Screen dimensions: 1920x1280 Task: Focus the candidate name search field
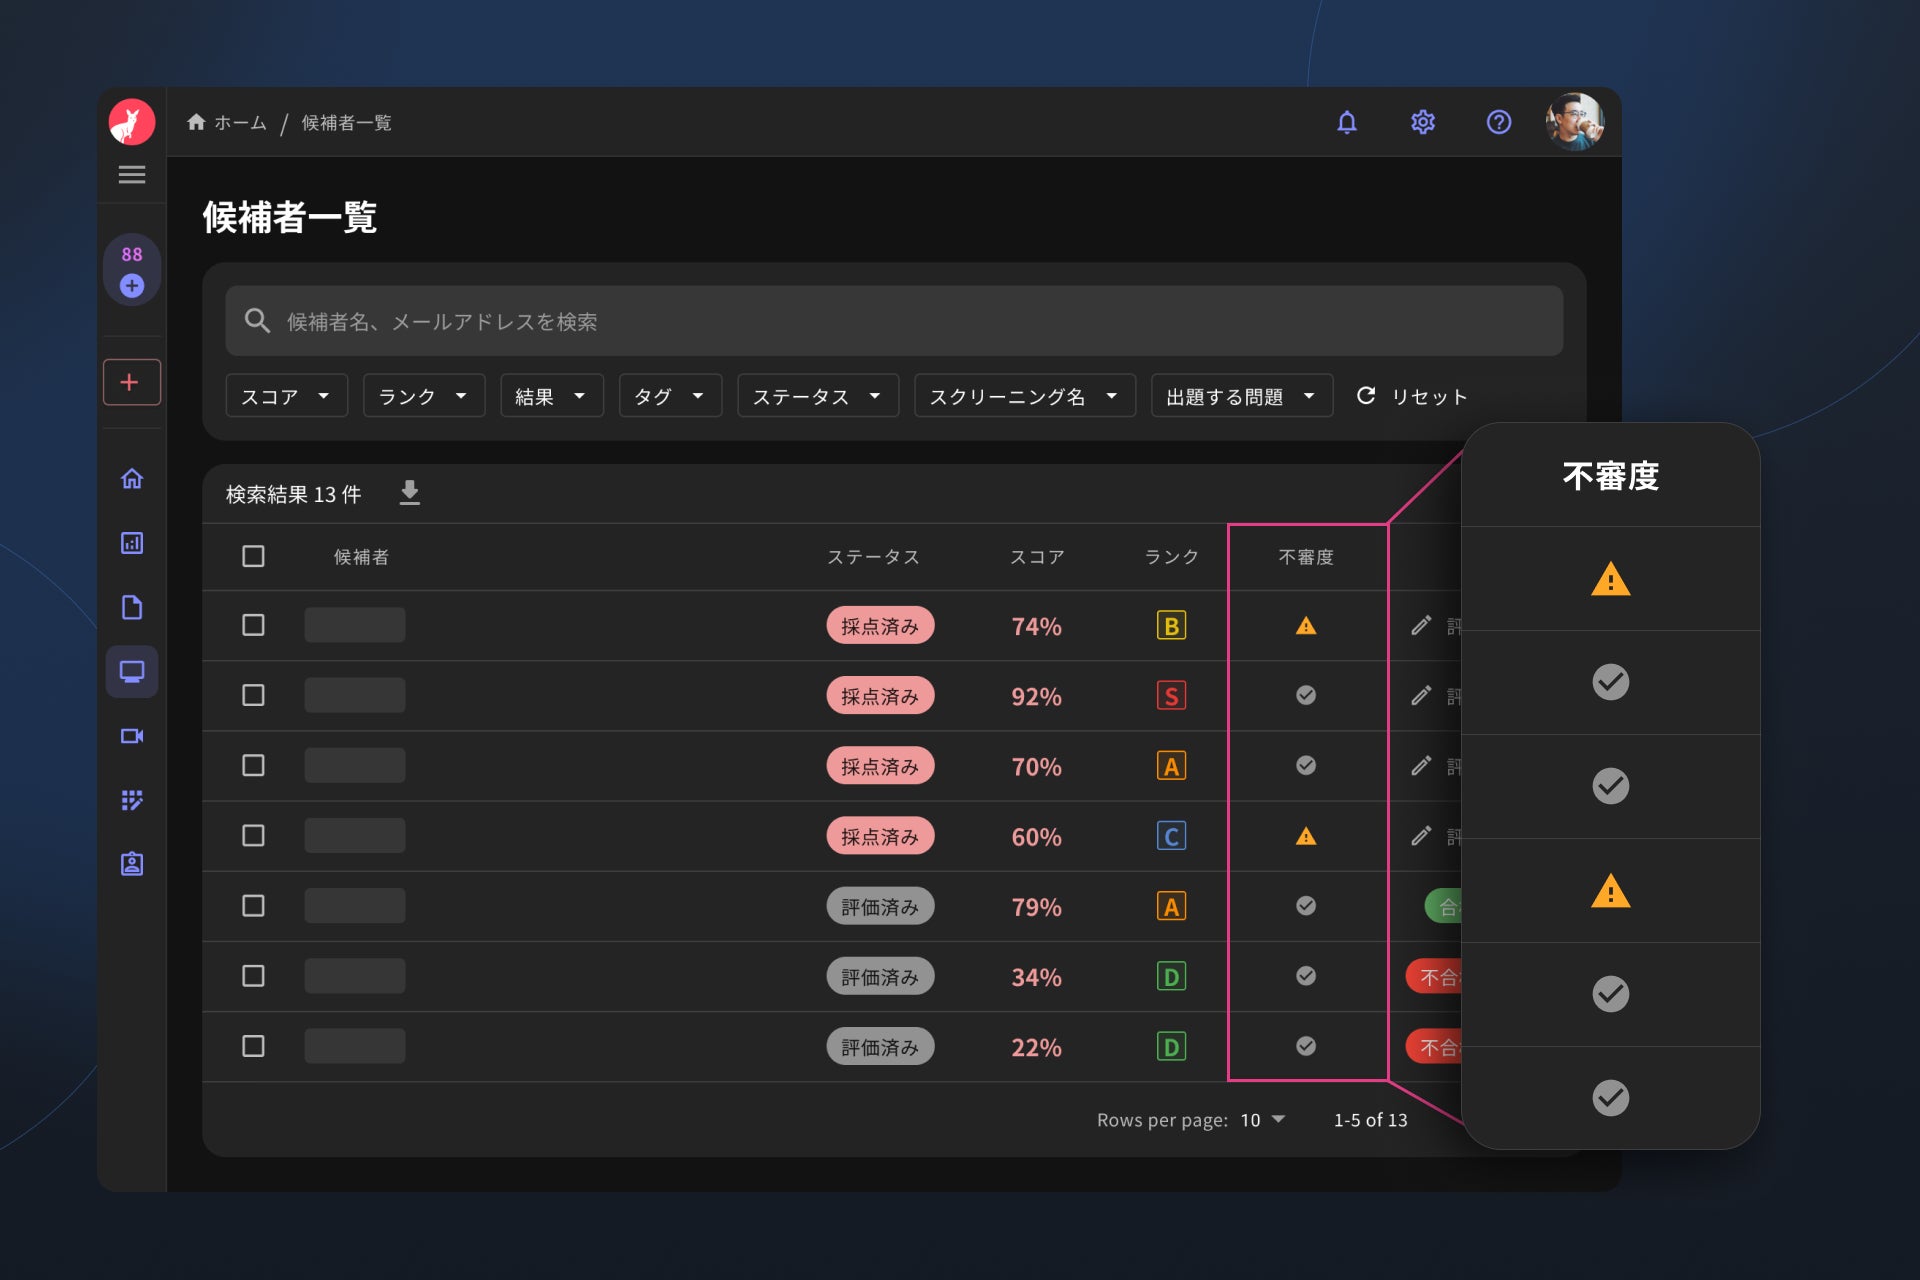tap(893, 321)
